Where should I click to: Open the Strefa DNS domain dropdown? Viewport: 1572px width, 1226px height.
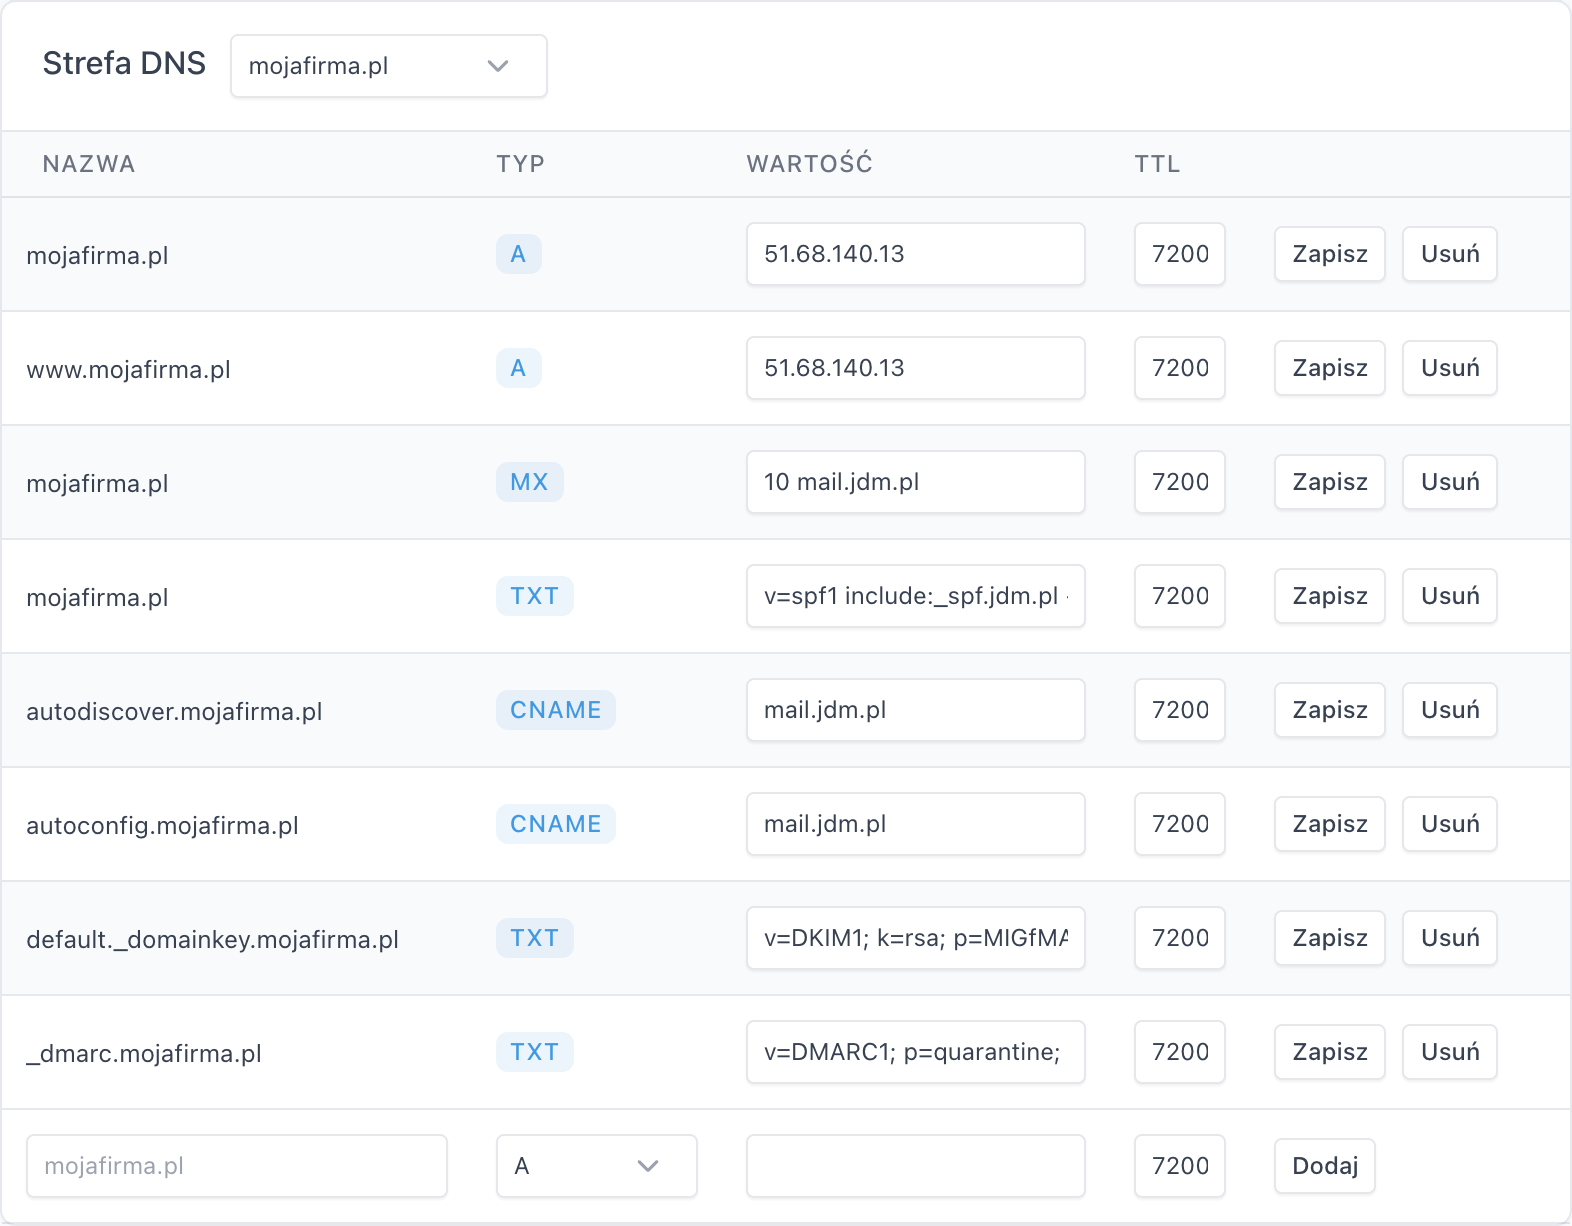point(388,66)
